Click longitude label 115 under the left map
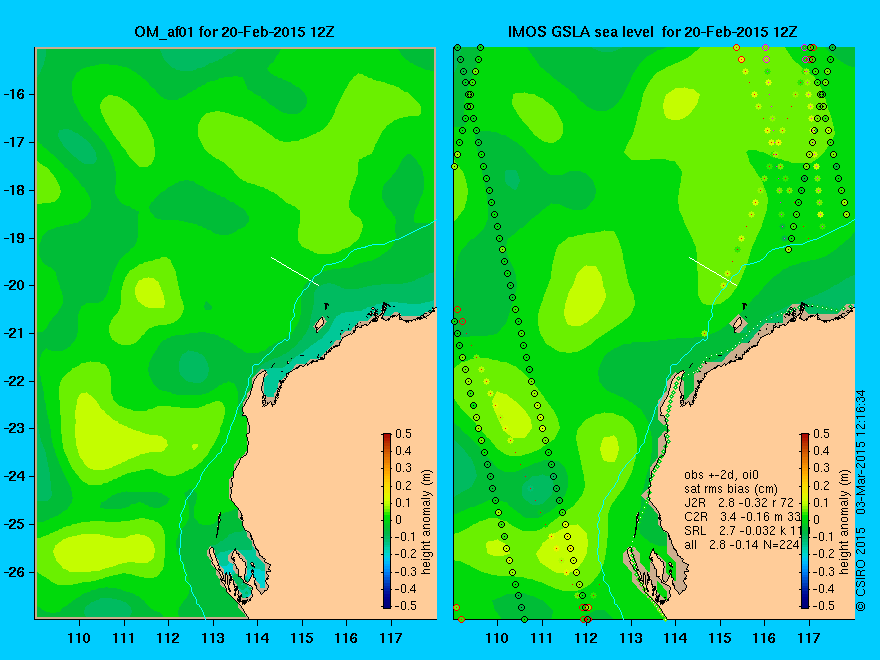Screen dimensions: 880x660 tap(302, 638)
